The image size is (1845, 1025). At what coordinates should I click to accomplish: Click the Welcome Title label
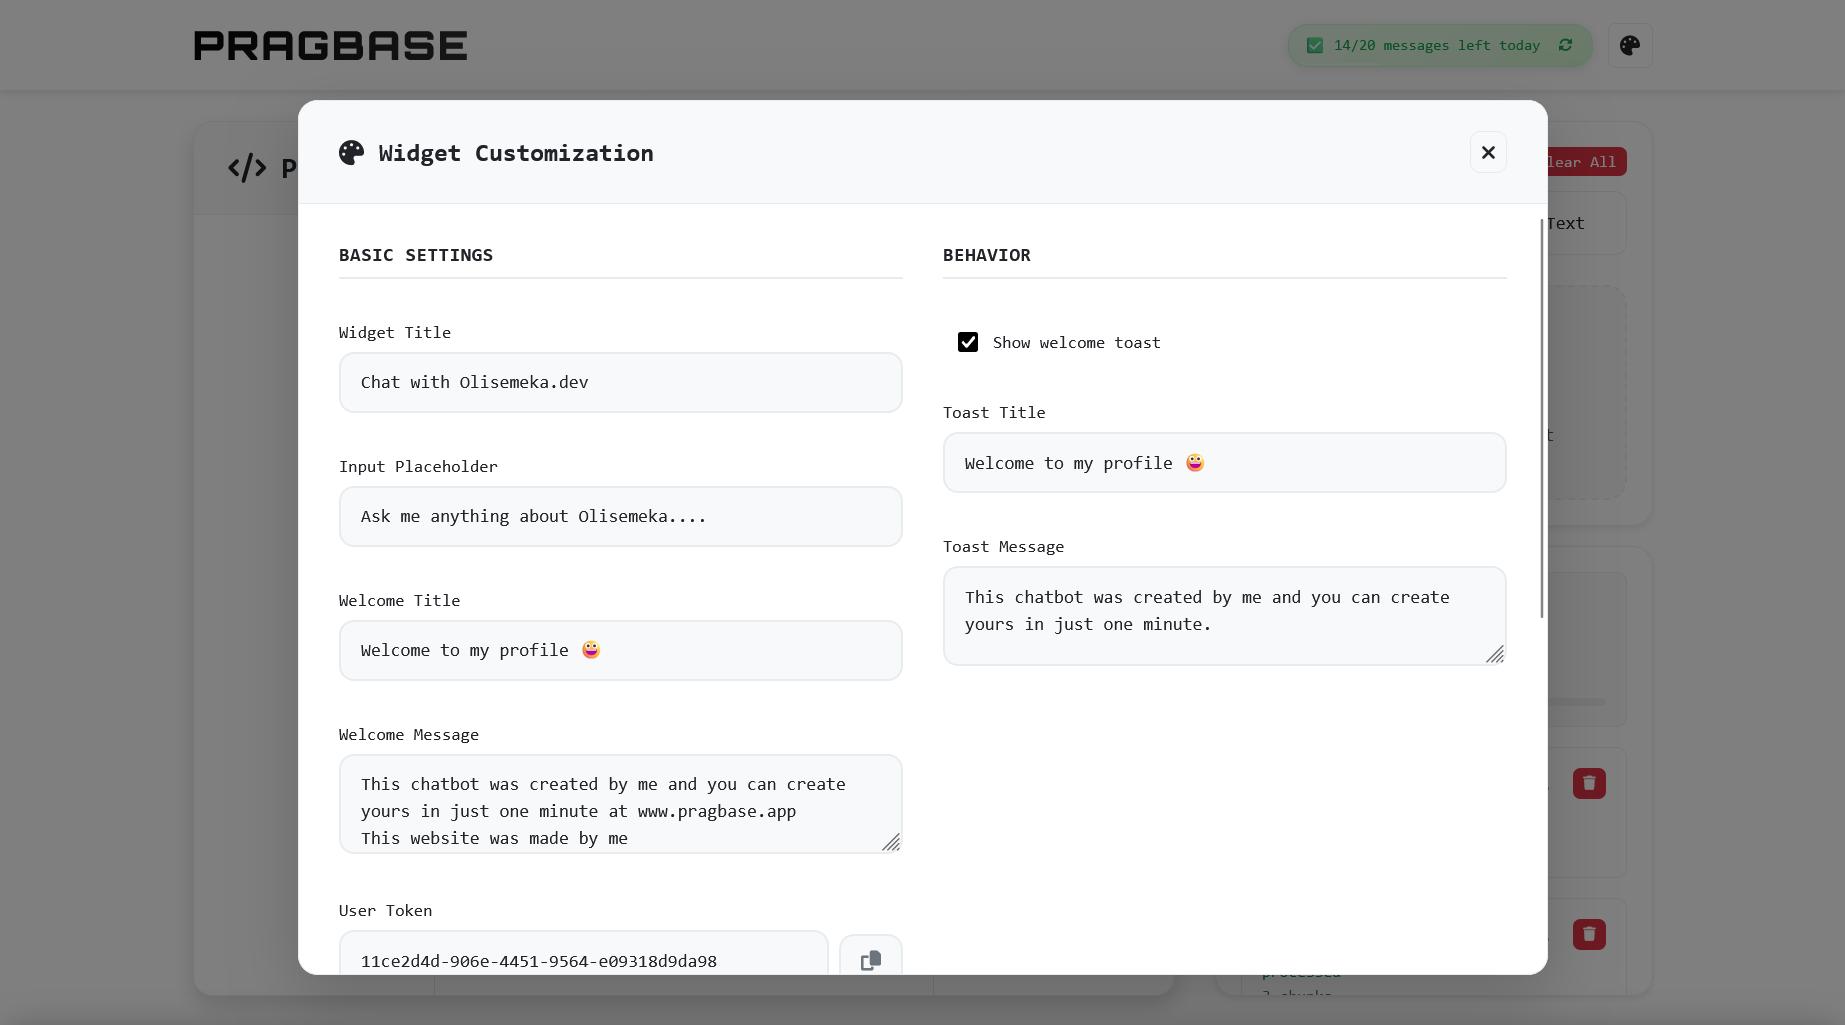pyautogui.click(x=400, y=600)
